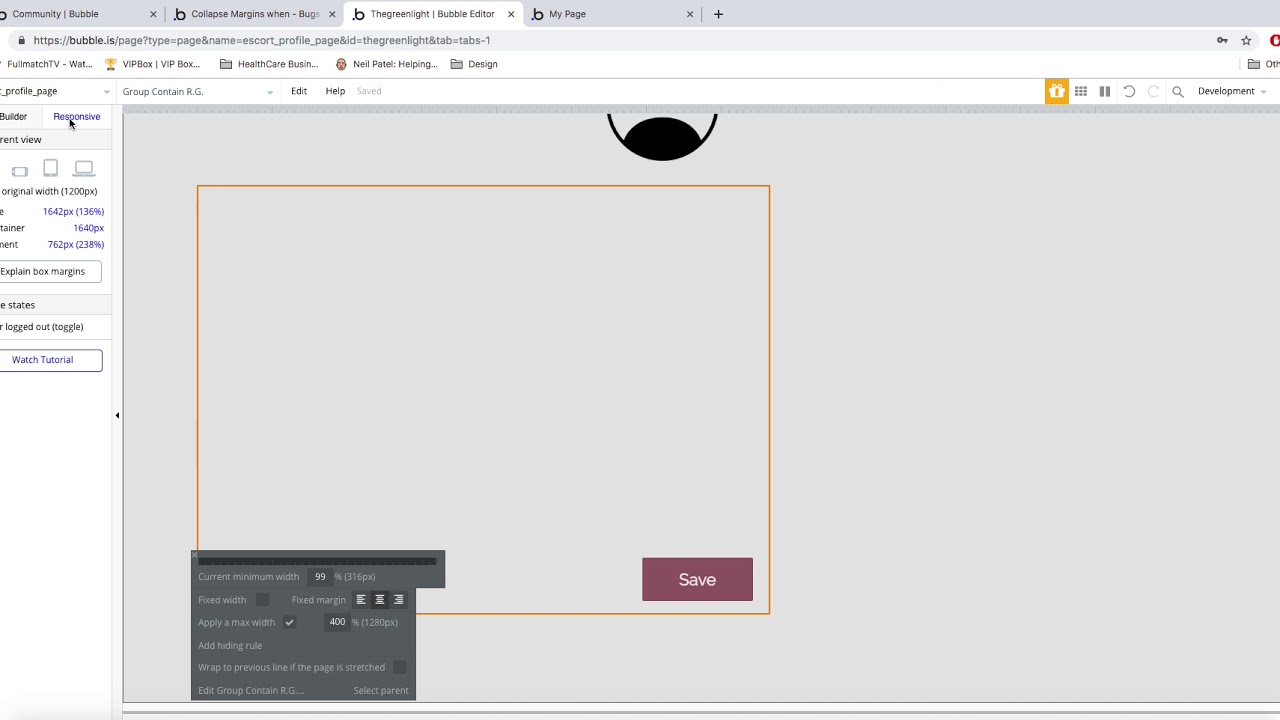Toggle user logged out state
1280x720 pixels.
coord(42,327)
